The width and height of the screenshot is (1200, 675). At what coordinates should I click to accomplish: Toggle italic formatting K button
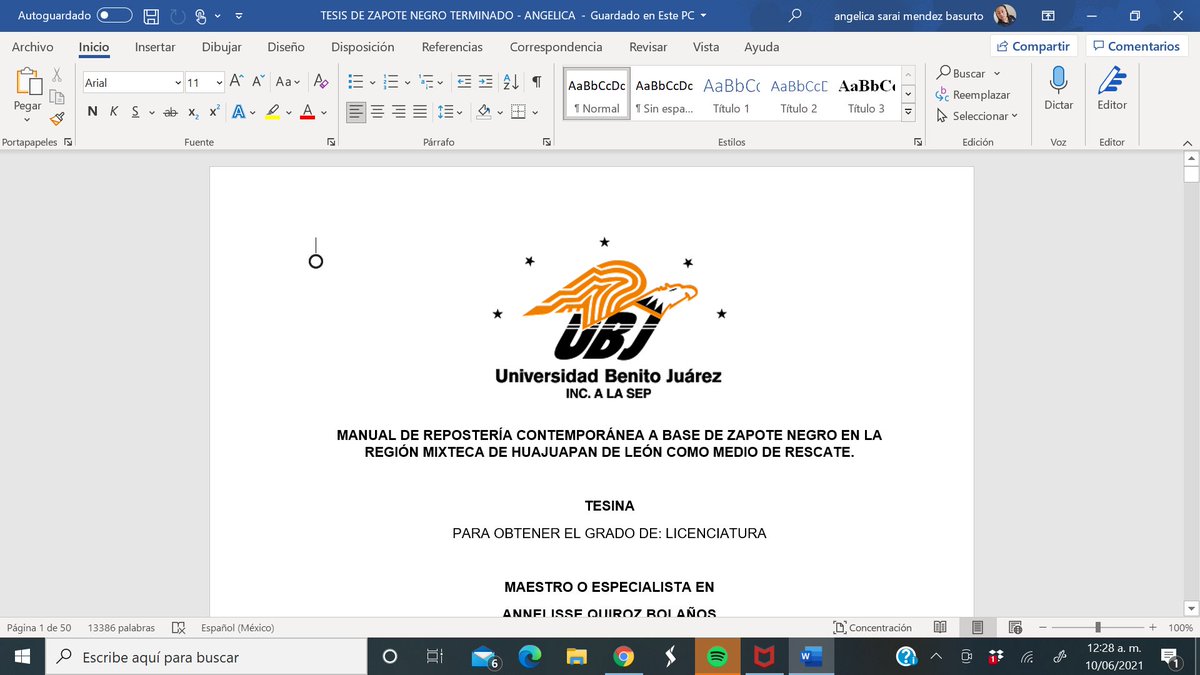(x=115, y=112)
